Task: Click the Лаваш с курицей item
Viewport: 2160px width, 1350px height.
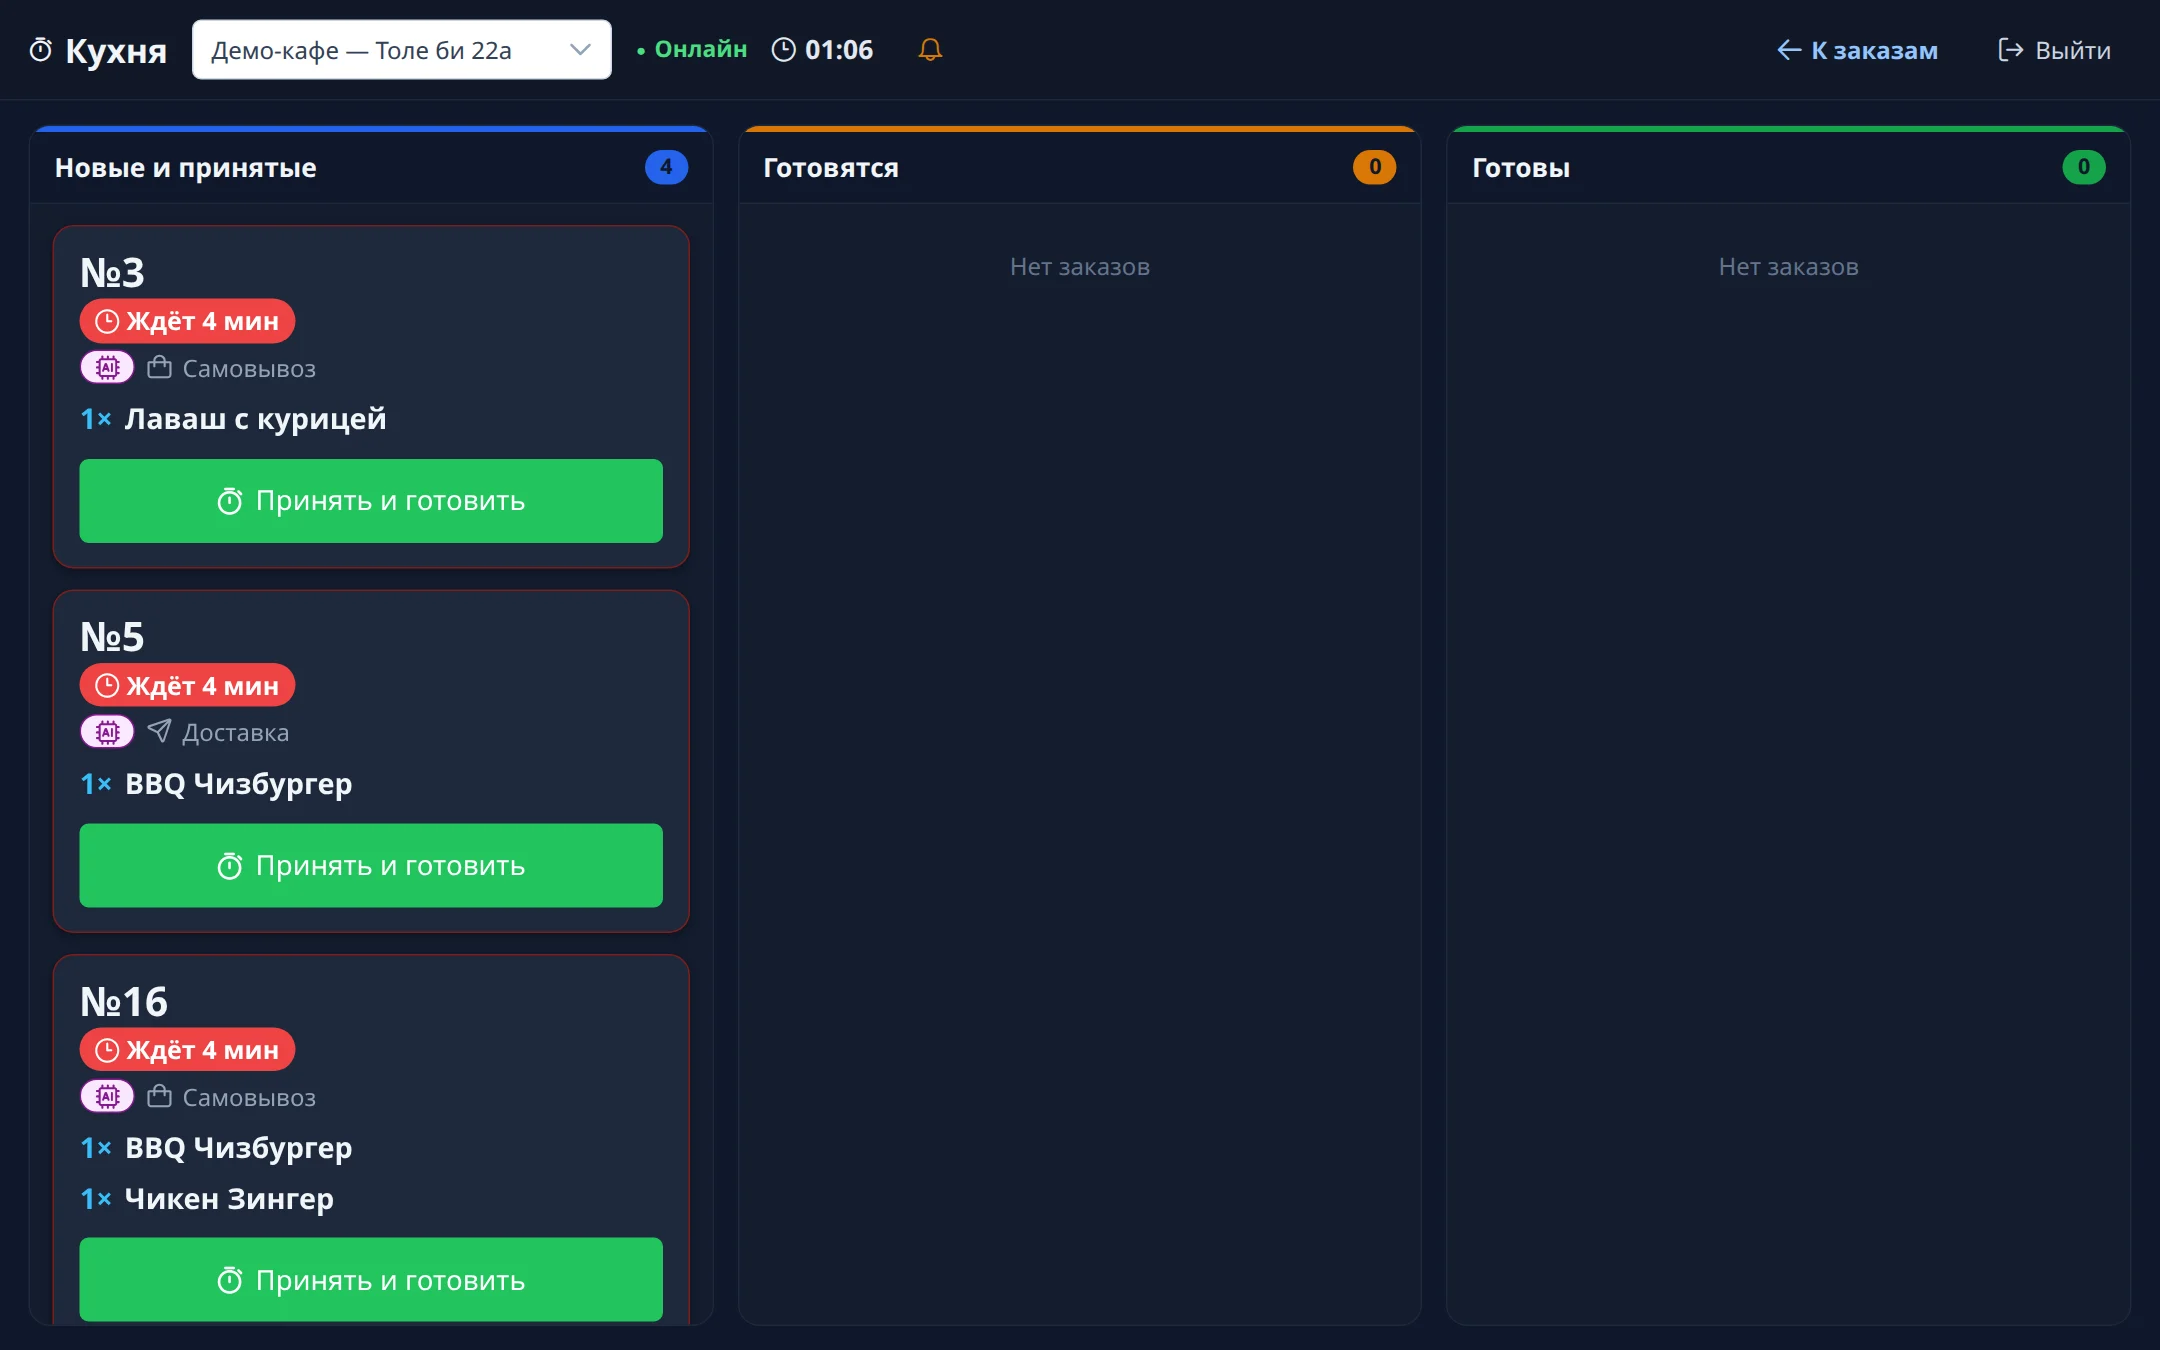Action: coord(255,419)
